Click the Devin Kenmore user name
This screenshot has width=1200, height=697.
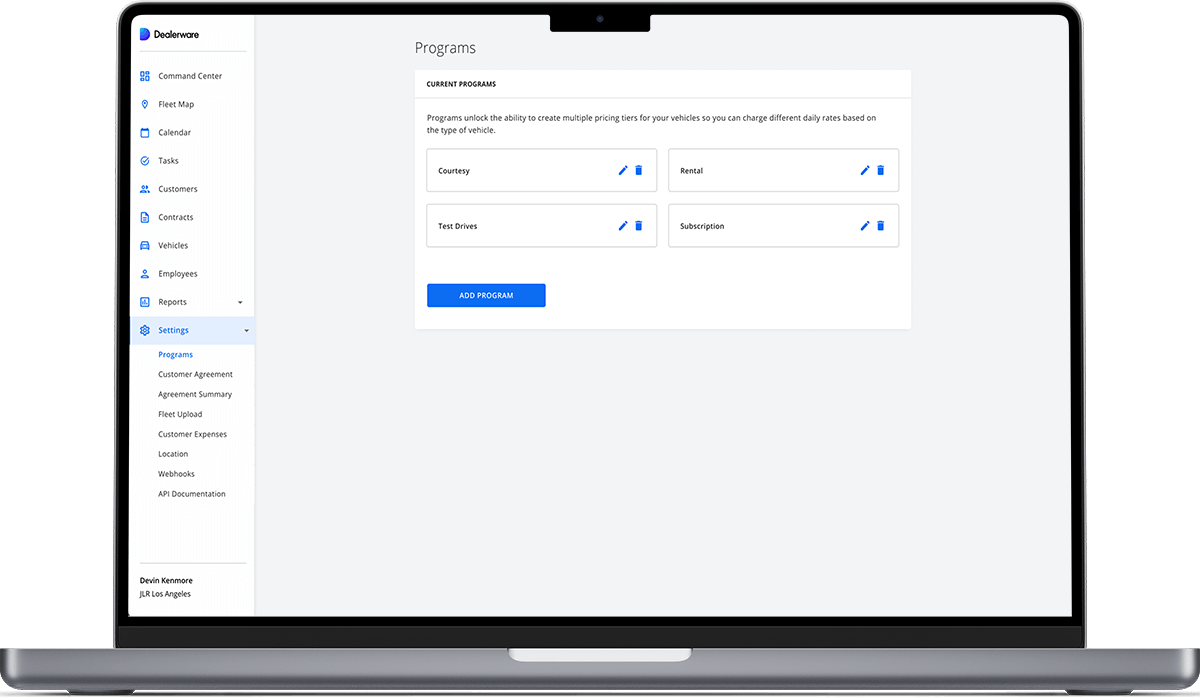coord(166,580)
